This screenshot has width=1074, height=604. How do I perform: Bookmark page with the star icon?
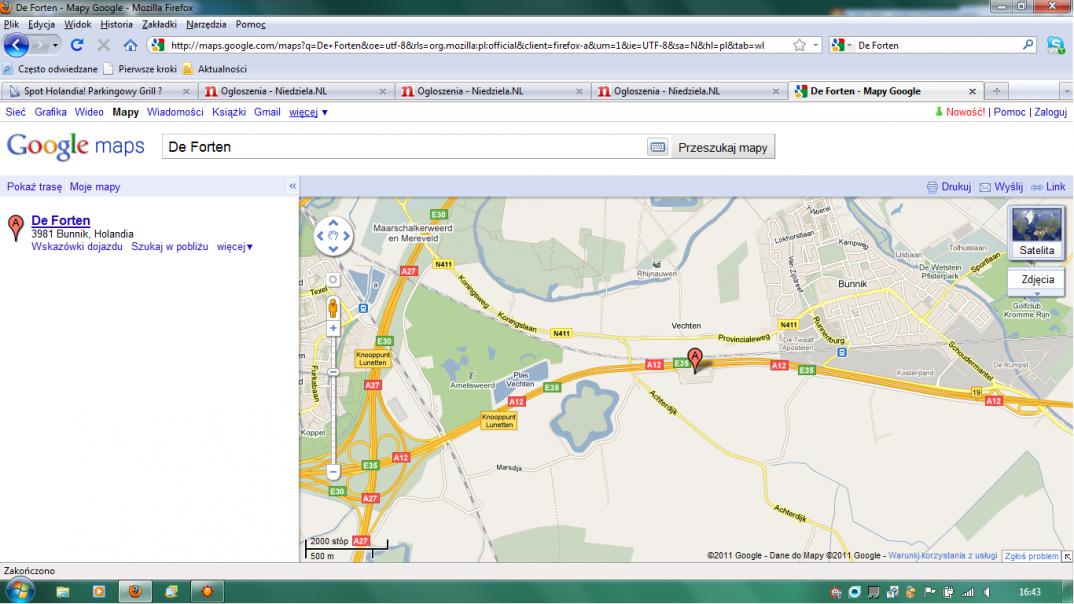pos(799,45)
